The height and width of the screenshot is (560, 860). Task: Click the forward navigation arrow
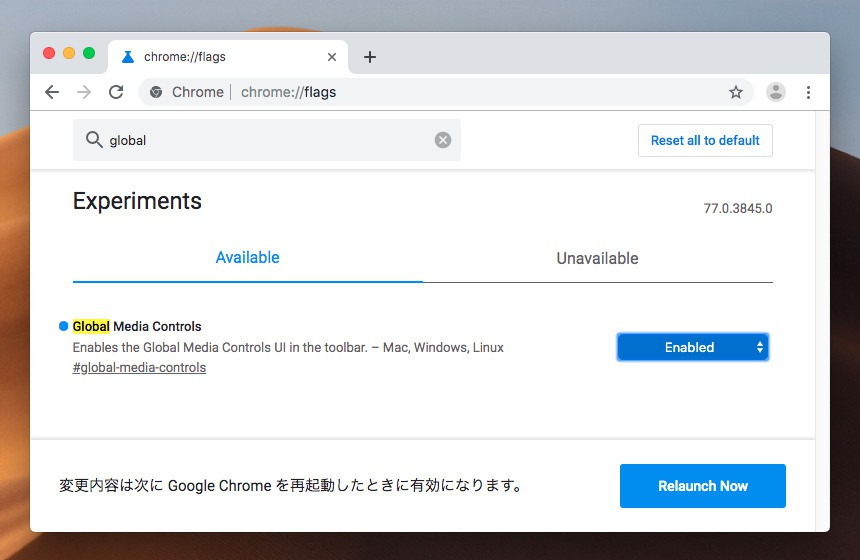pos(84,92)
